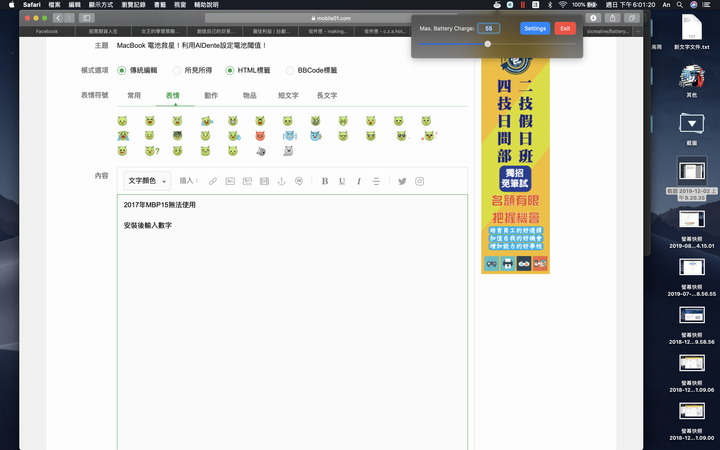Apply strikethrough formatting in editor toolbar
720x450 pixels.
pyautogui.click(x=376, y=181)
